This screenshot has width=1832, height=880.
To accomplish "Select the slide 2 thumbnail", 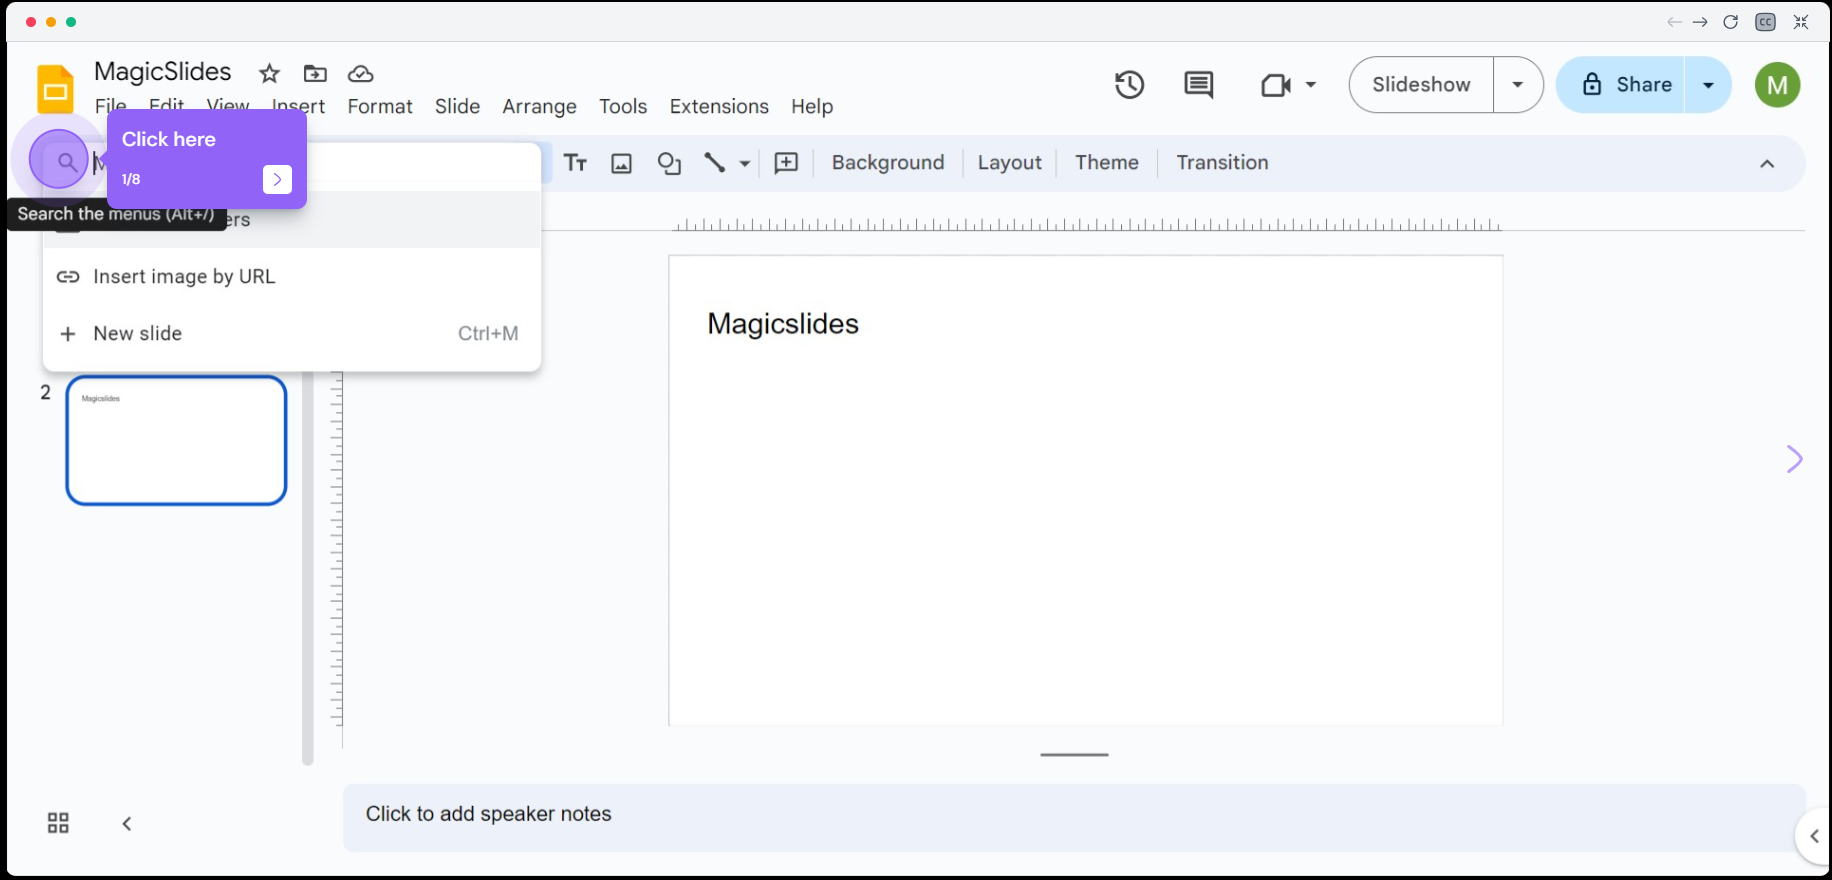I will pyautogui.click(x=176, y=441).
